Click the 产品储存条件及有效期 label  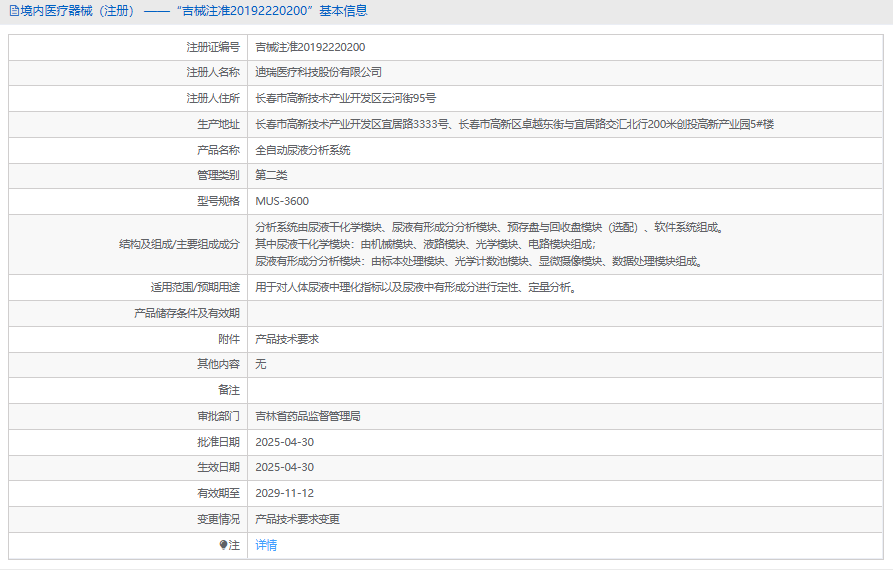point(187,313)
